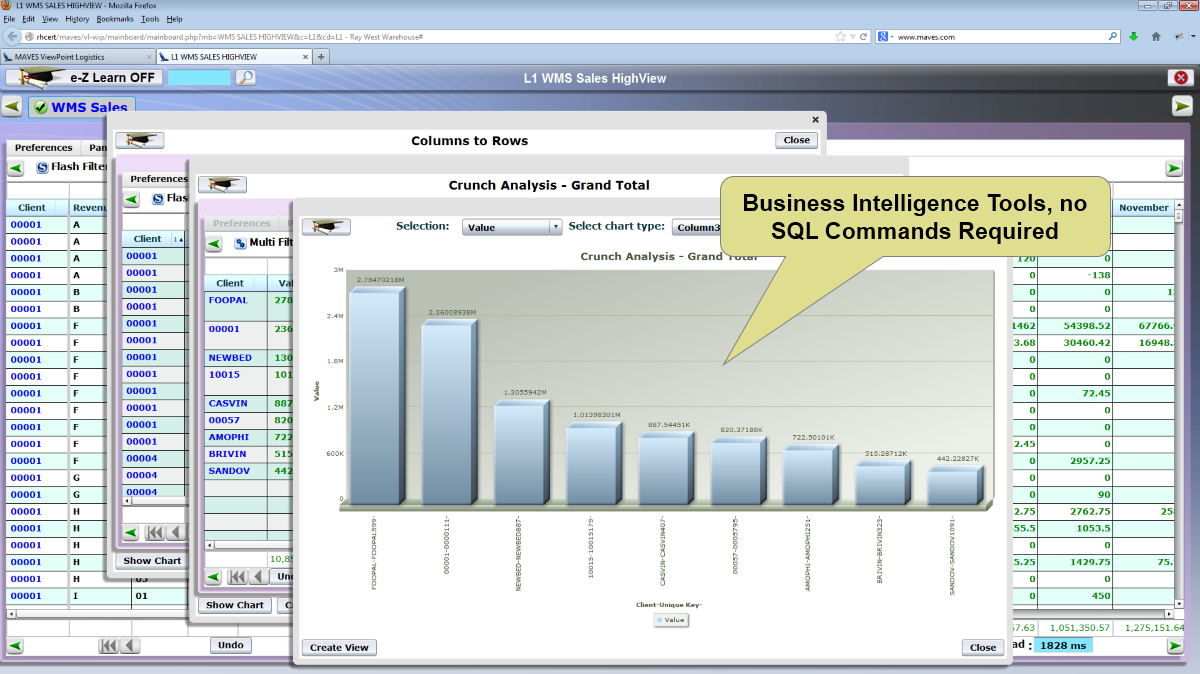1200x674 pixels.
Task: Click the 00001 bar in the chart
Action: tap(449, 413)
